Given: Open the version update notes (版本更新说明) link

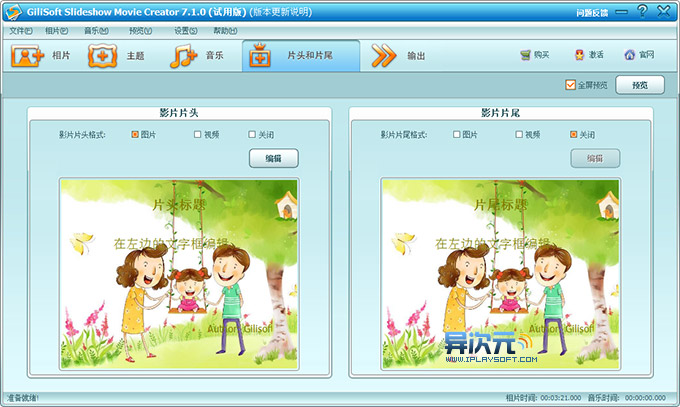Looking at the screenshot, I should (281, 12).
